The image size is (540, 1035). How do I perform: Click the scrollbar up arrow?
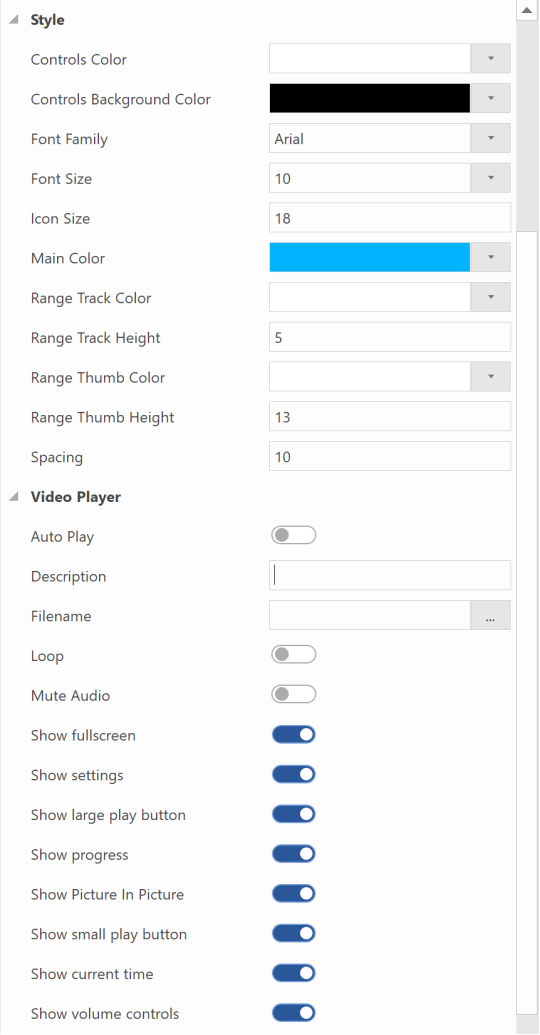tap(527, 10)
